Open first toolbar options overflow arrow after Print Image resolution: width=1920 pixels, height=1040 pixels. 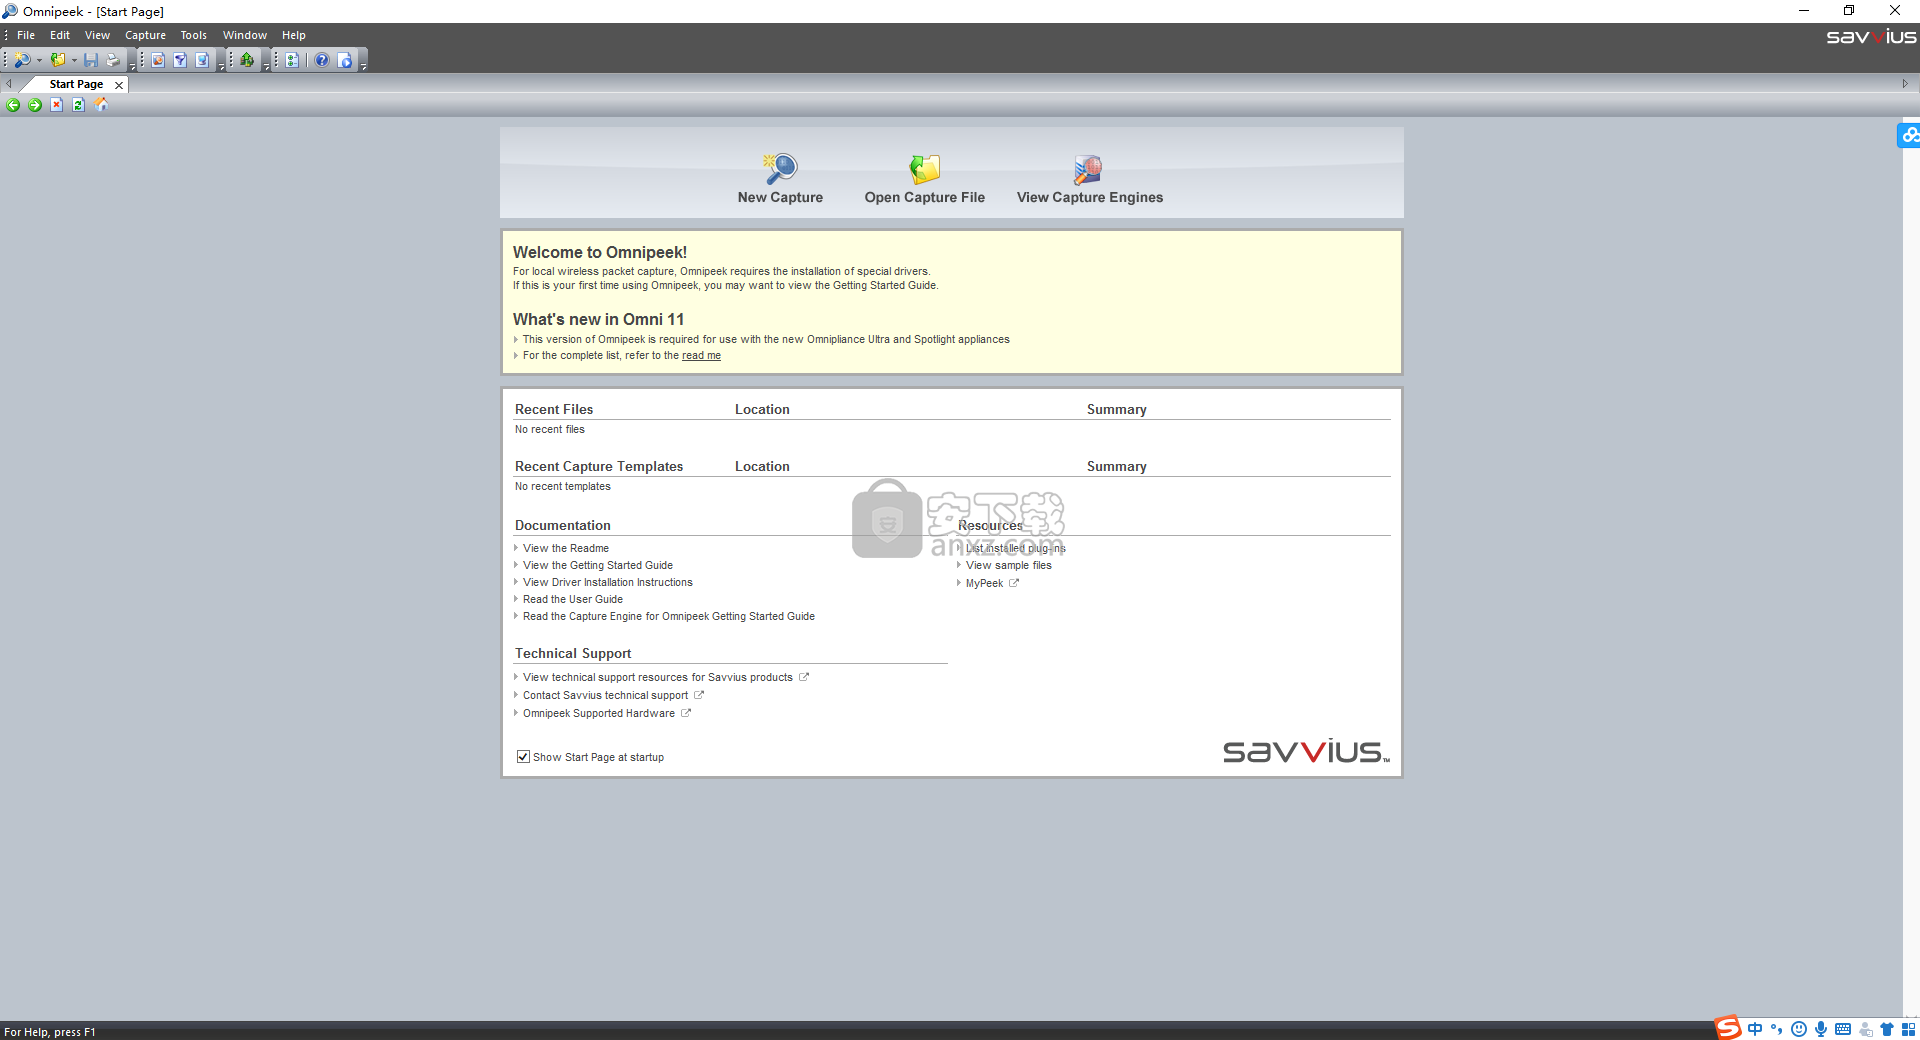[x=132, y=64]
